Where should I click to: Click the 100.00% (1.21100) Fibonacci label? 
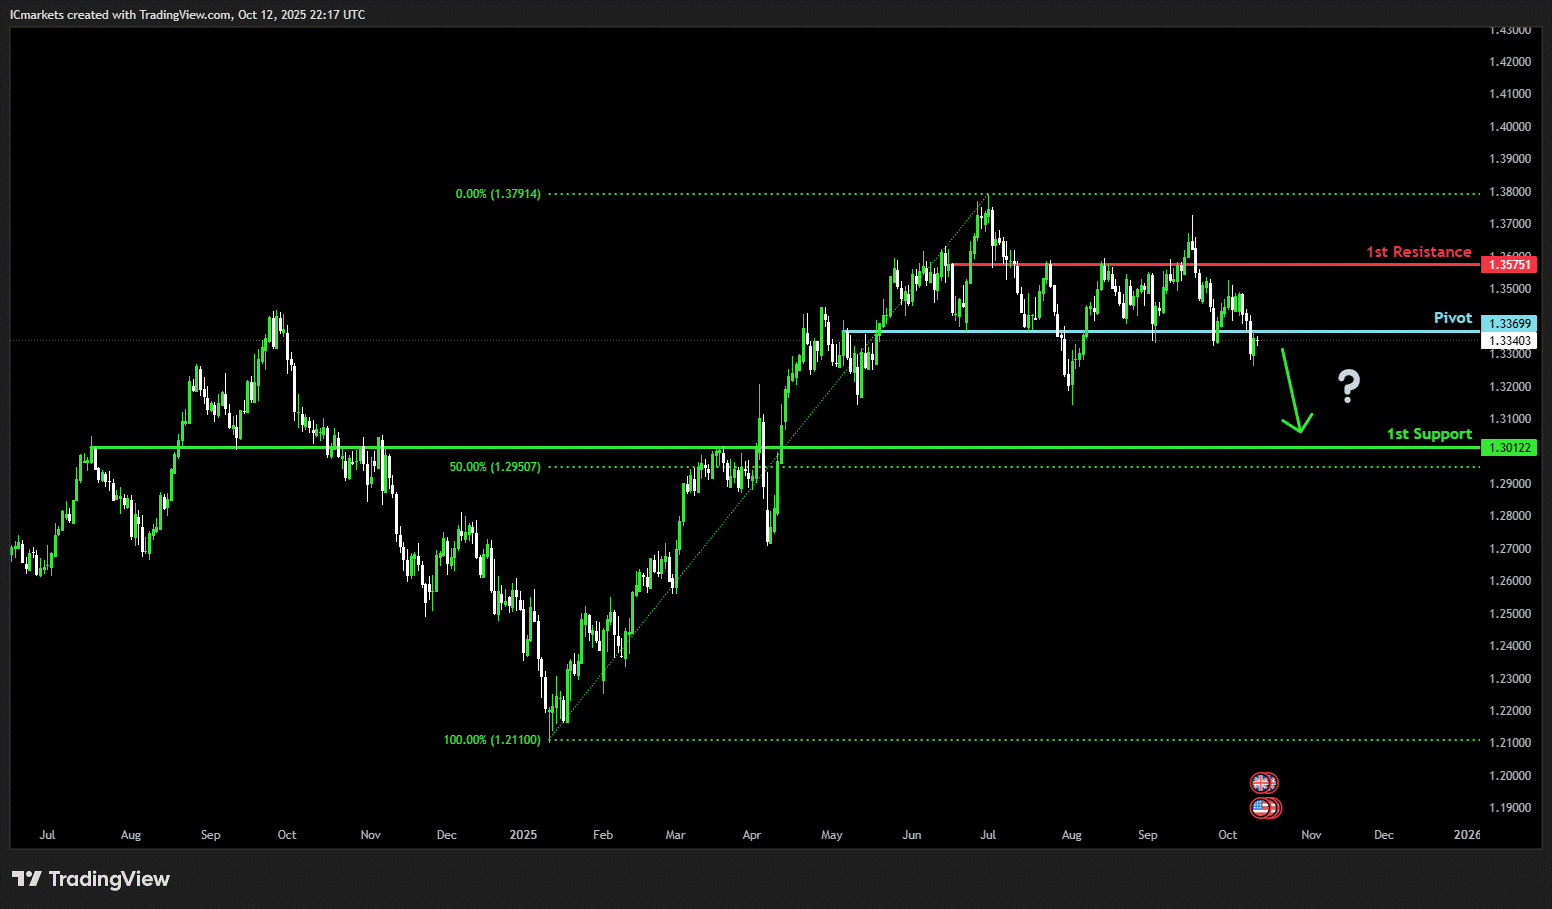coord(492,740)
